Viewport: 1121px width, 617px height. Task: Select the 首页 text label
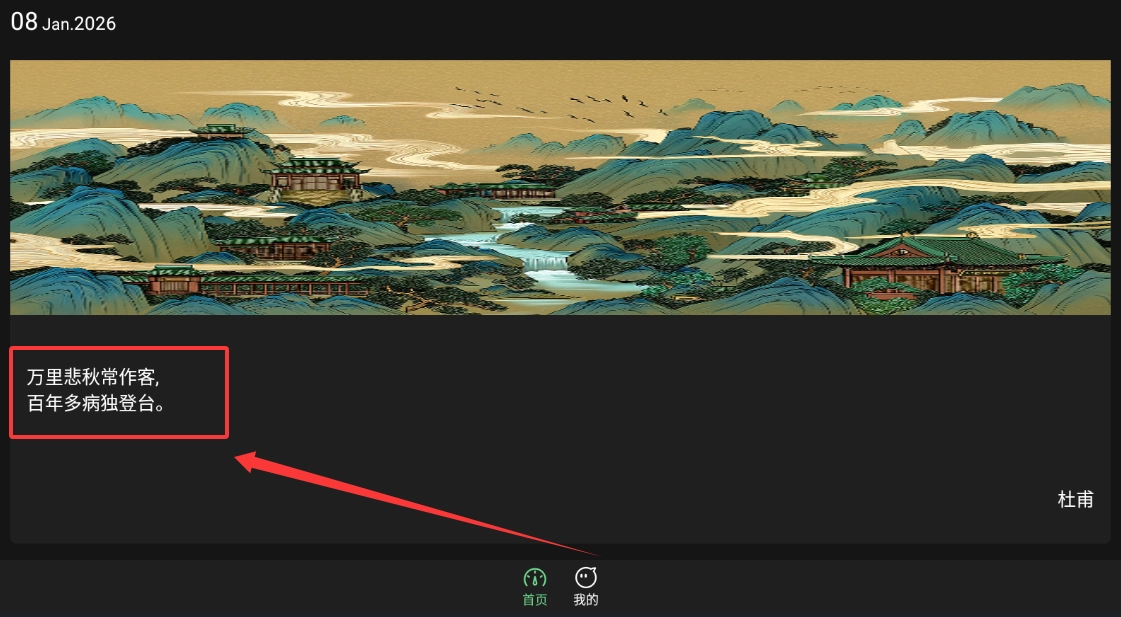pyautogui.click(x=535, y=600)
